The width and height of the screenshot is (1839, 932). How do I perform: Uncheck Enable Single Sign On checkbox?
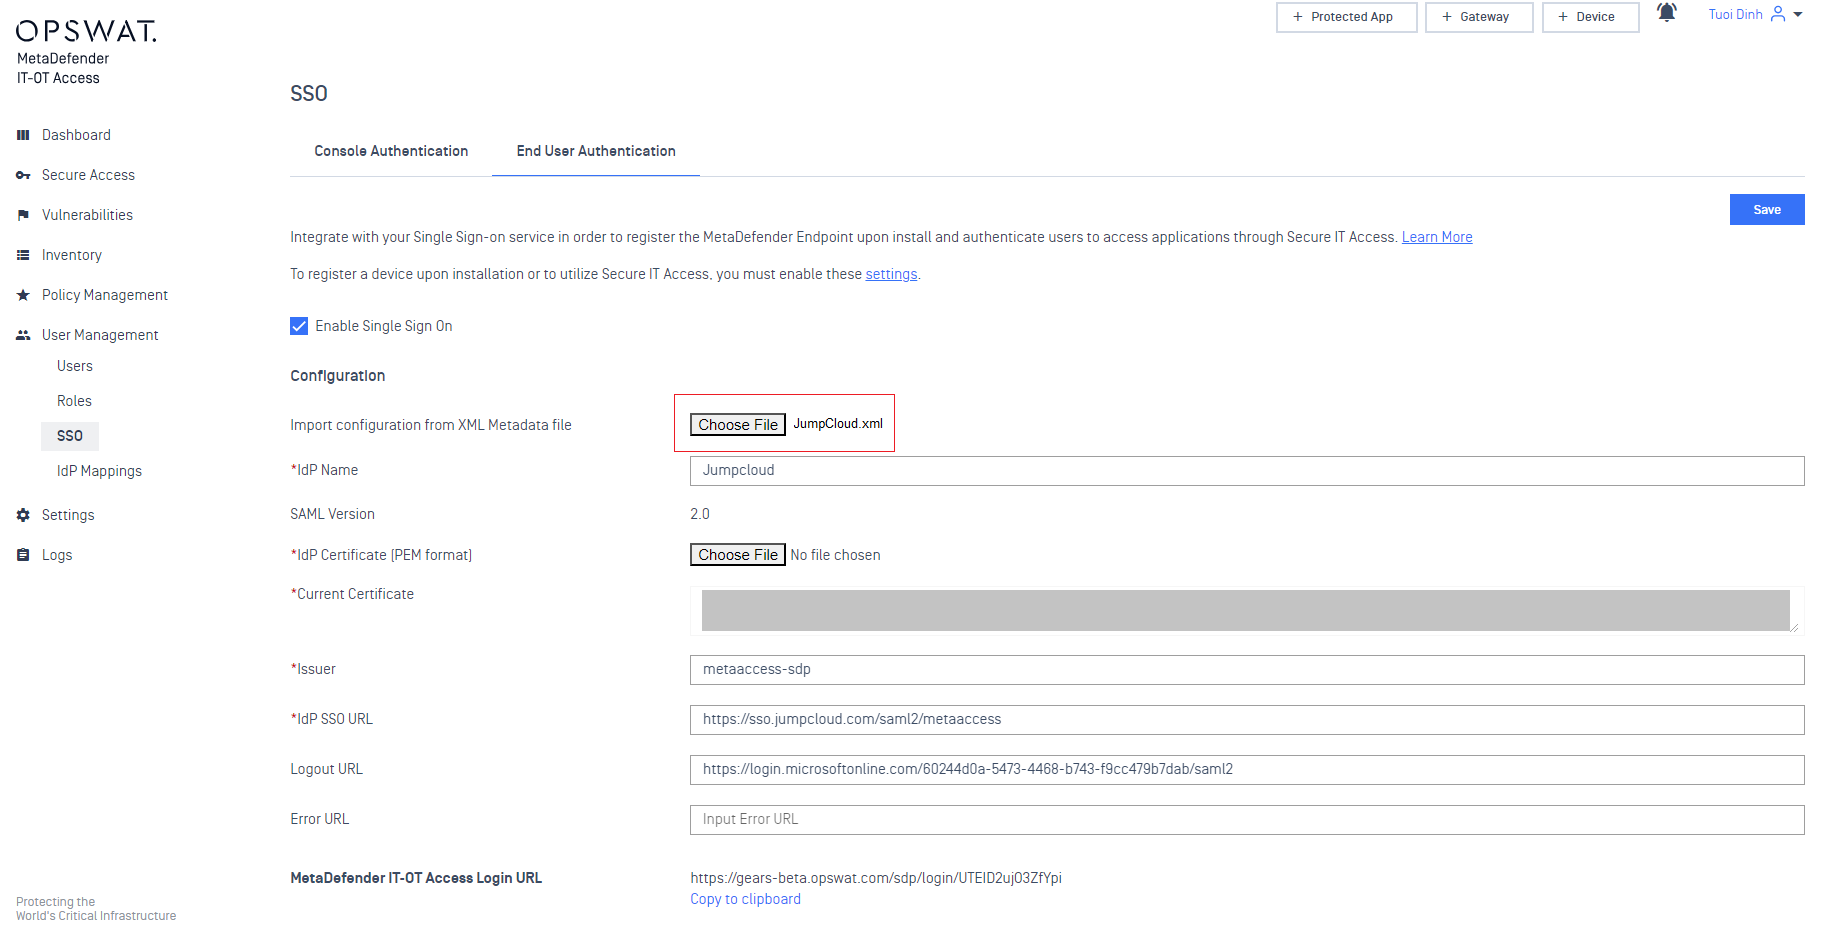299,326
